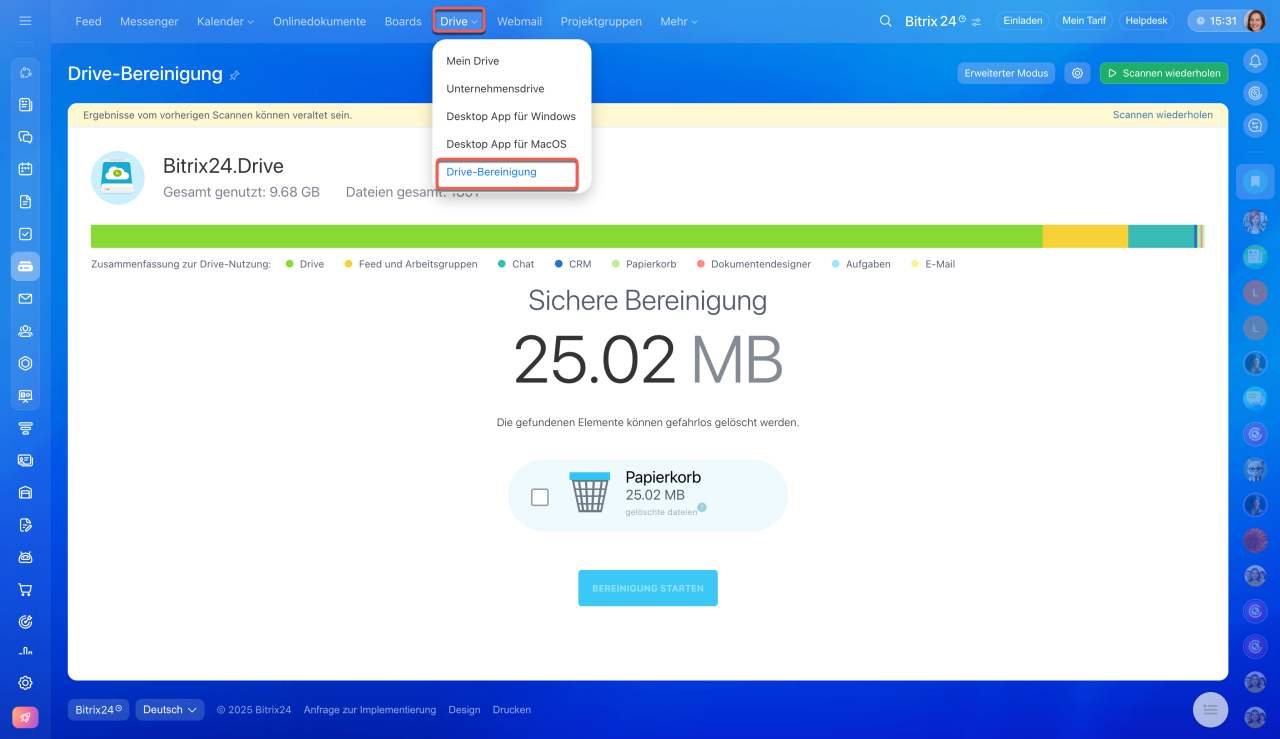Click the green Drive segment of usage bar
Screen dimensions: 1280x739
(566, 236)
